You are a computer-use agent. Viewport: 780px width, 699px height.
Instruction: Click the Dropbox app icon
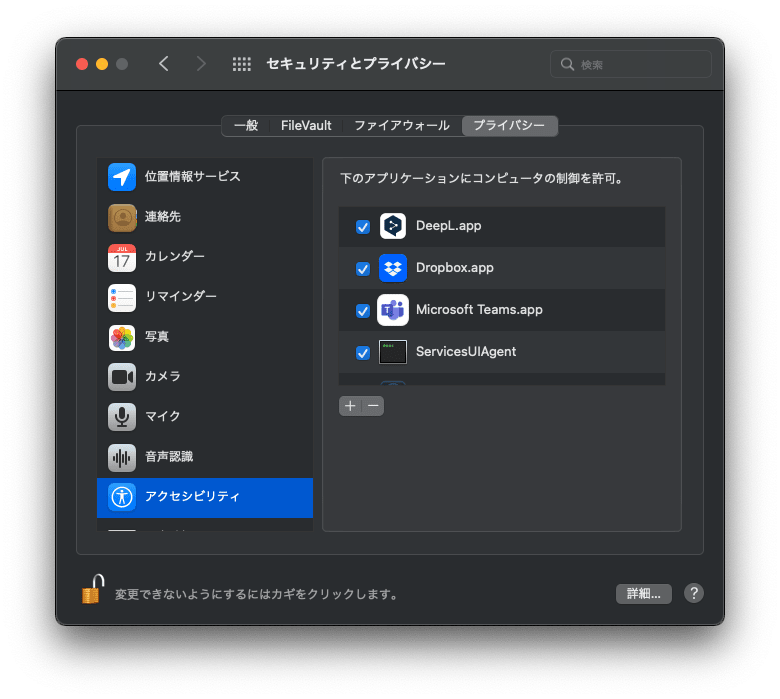pos(393,268)
